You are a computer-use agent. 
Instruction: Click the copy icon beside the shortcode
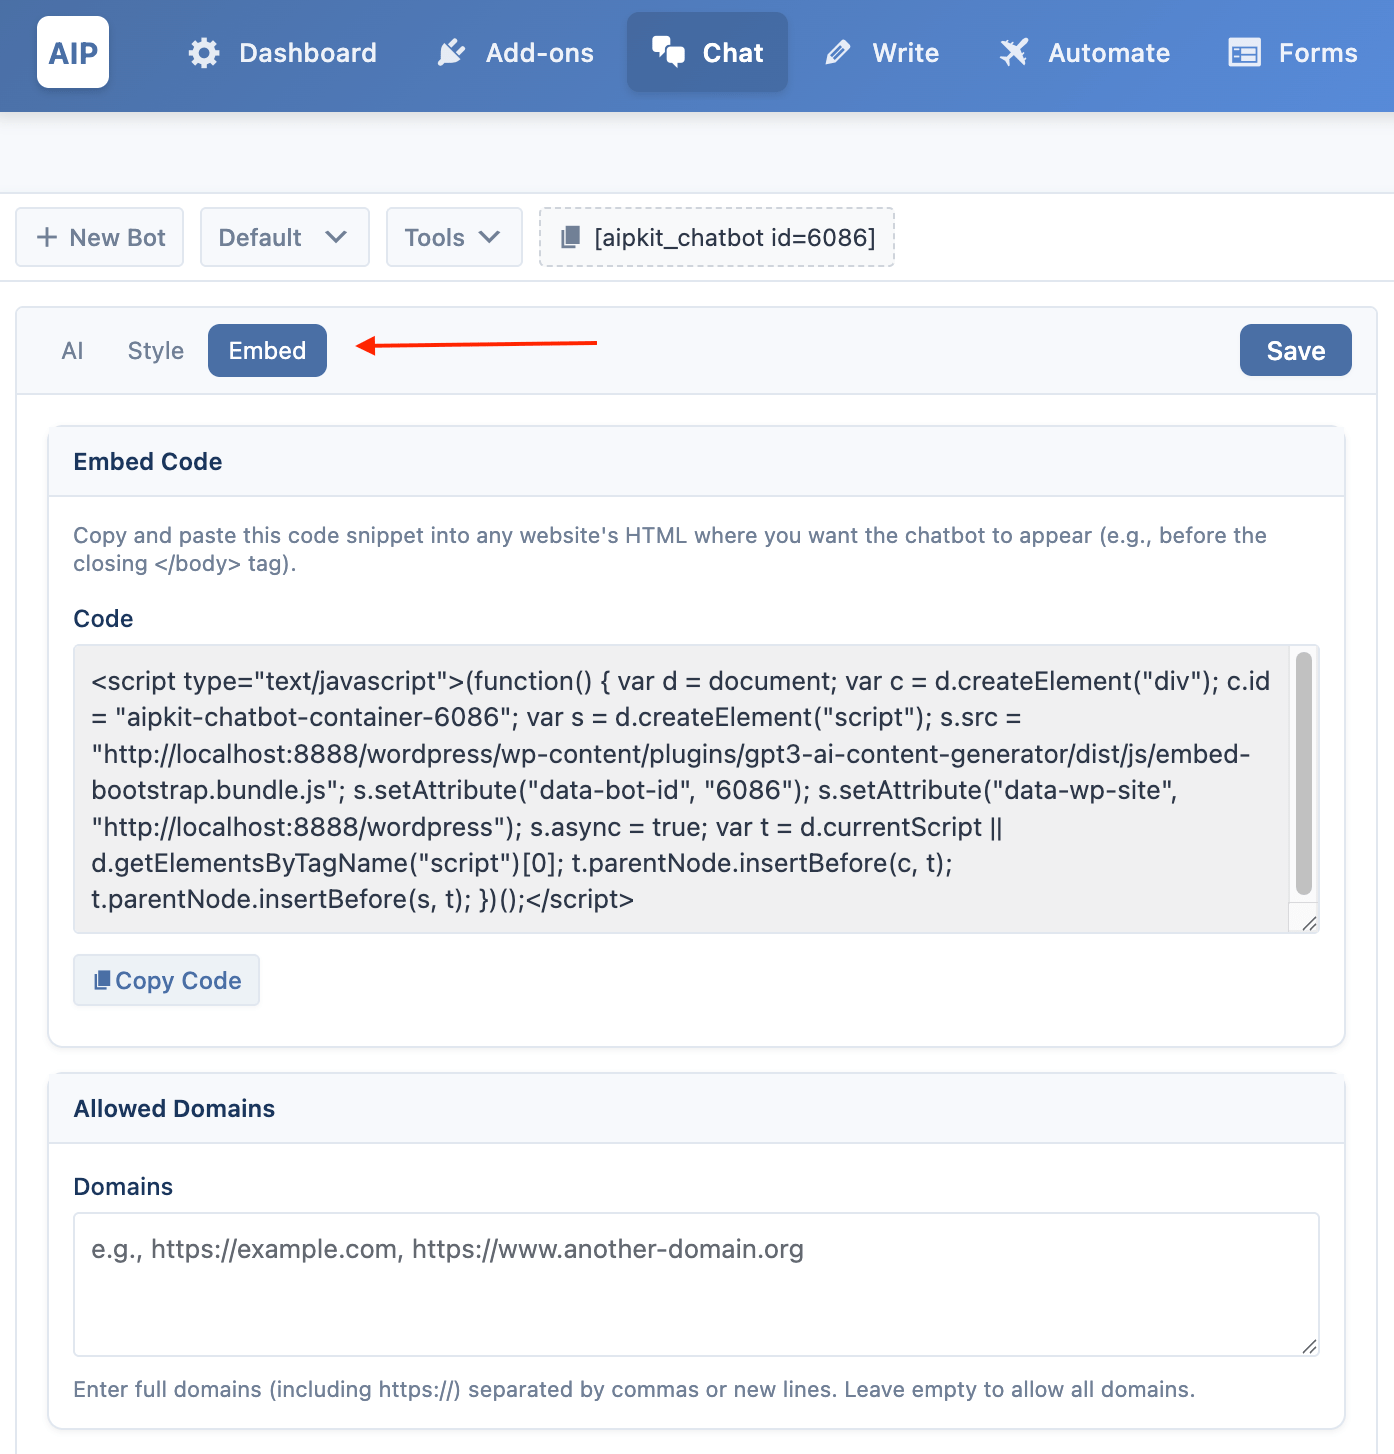point(570,237)
